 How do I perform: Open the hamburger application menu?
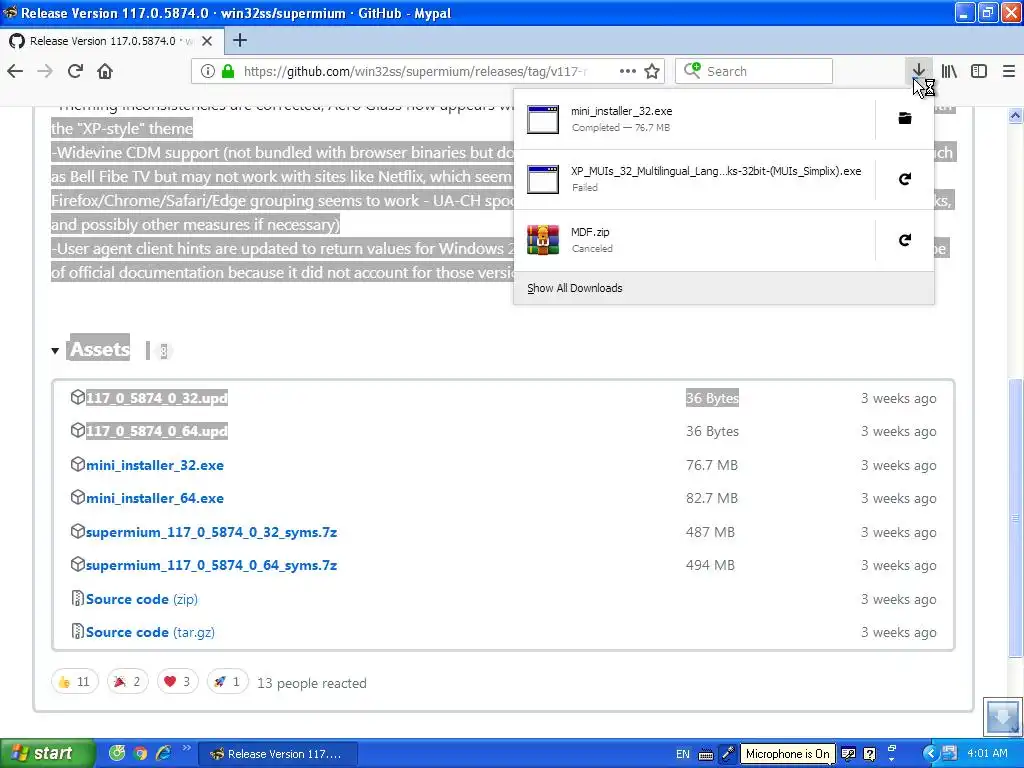coord(1009,71)
